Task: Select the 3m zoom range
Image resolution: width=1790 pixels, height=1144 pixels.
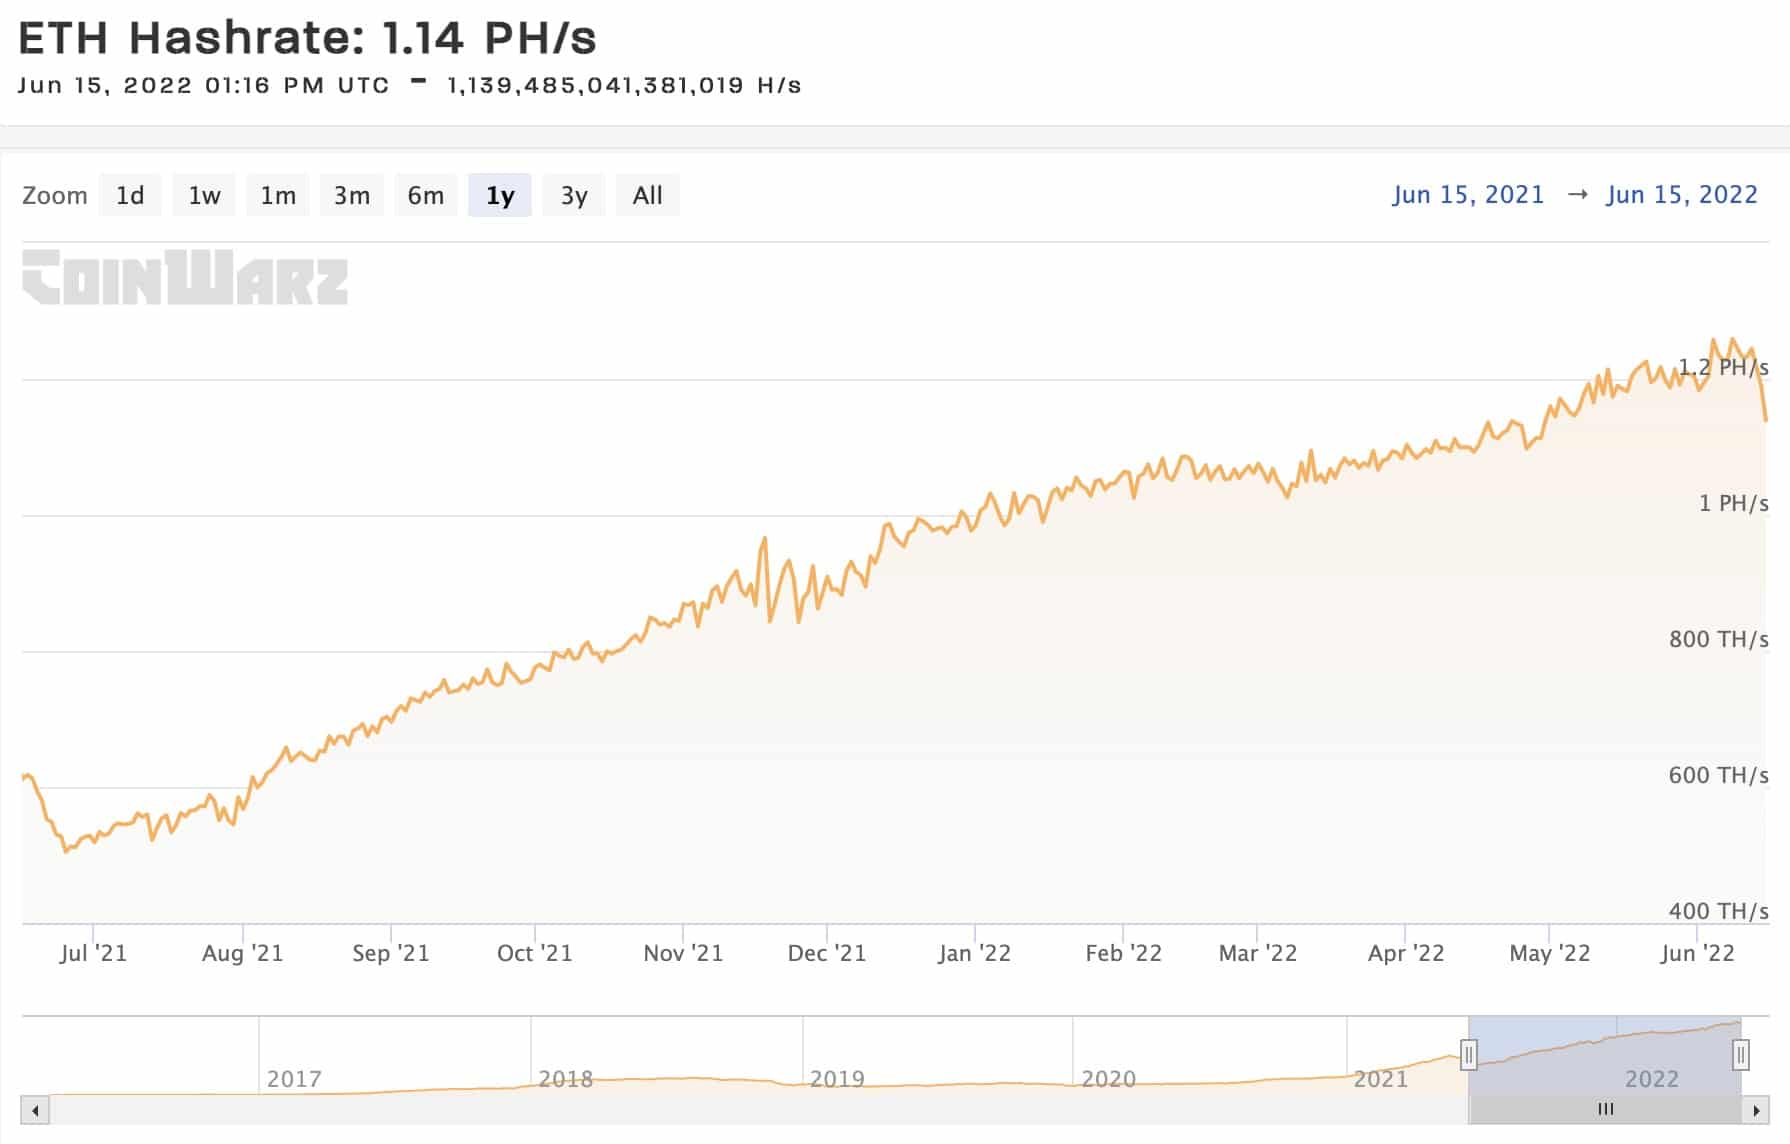Action: coord(352,195)
